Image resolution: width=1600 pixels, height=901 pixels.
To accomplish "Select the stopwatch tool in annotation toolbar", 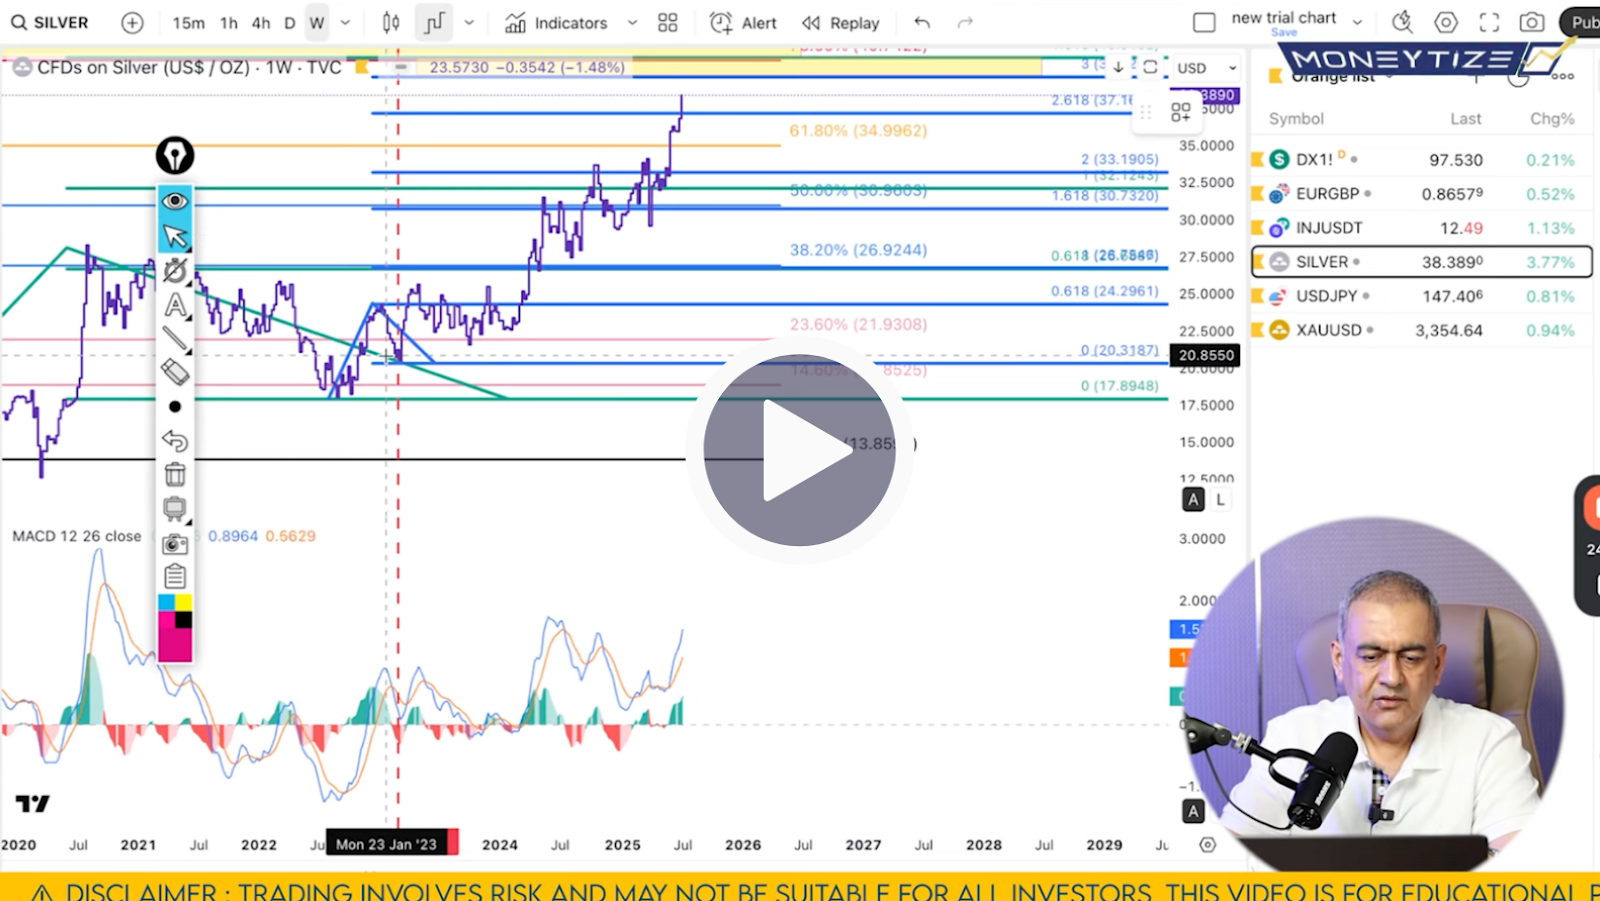I will click(175, 271).
